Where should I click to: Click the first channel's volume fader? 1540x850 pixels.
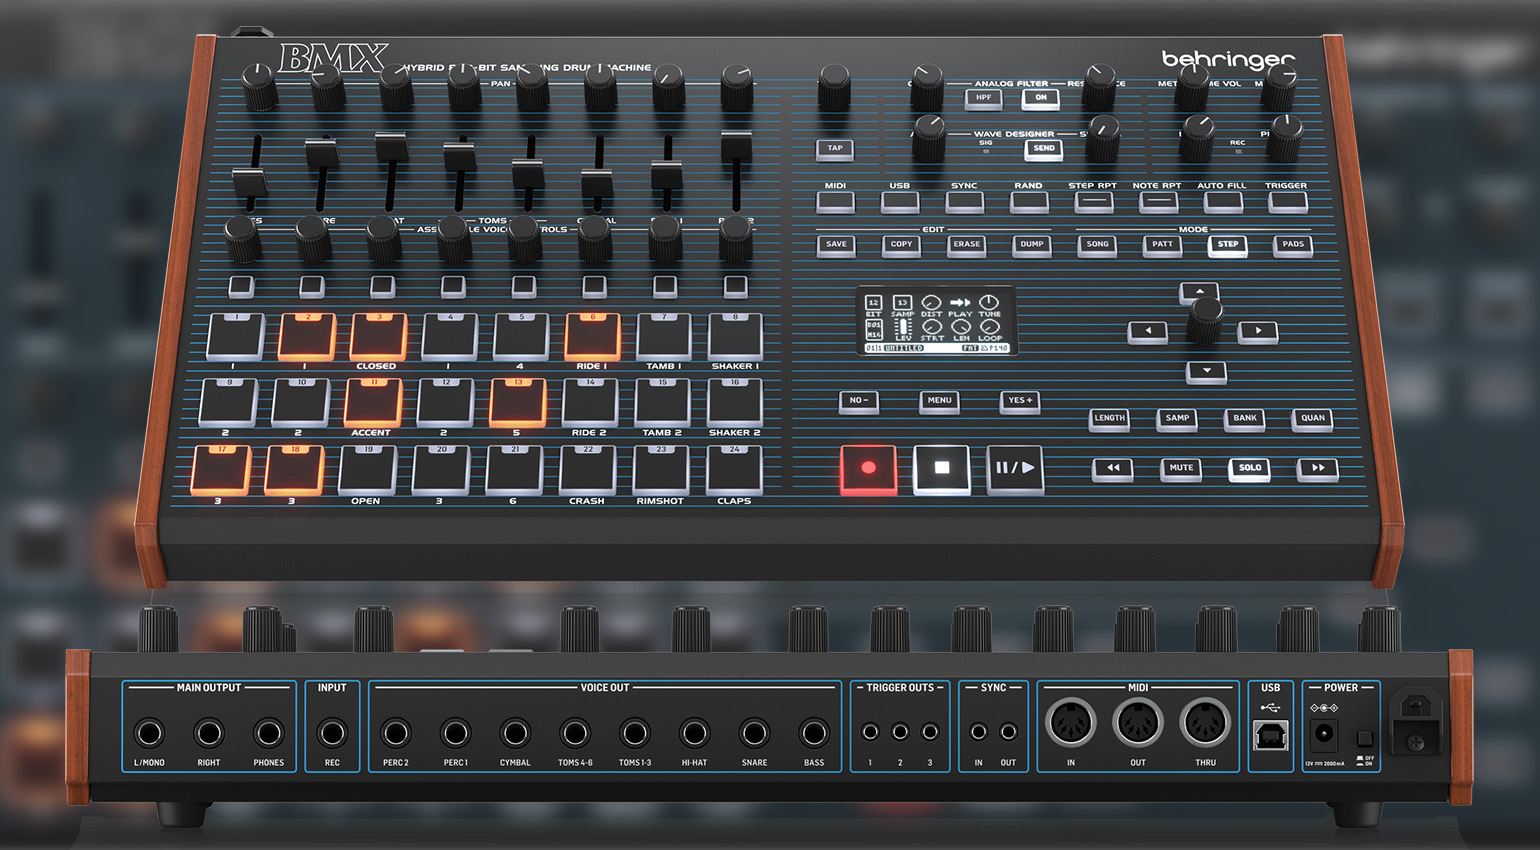[250, 182]
